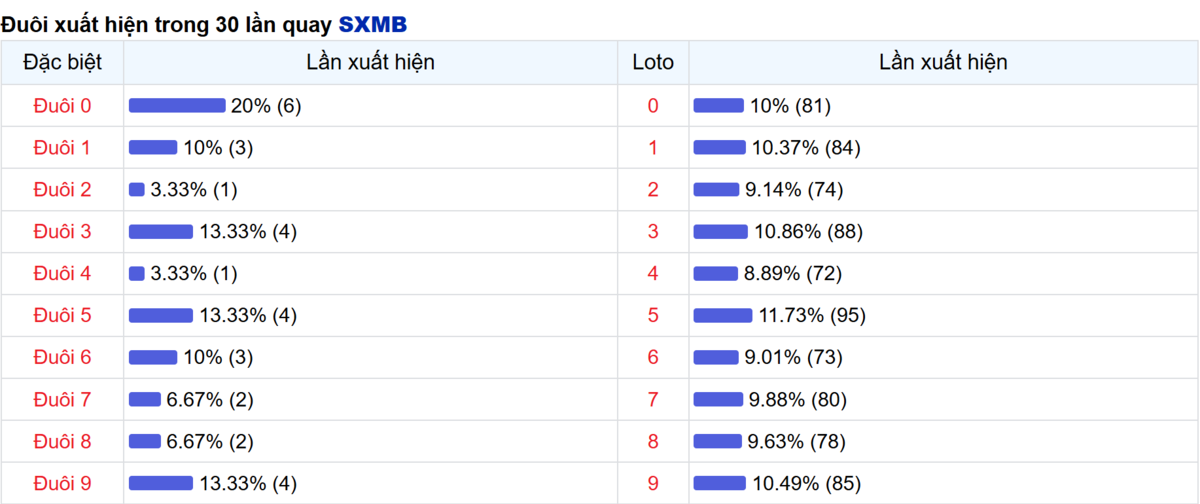This screenshot has width=1200, height=504.
Task: Click the Loto 9 bar showing 10.49%
Action: click(720, 484)
